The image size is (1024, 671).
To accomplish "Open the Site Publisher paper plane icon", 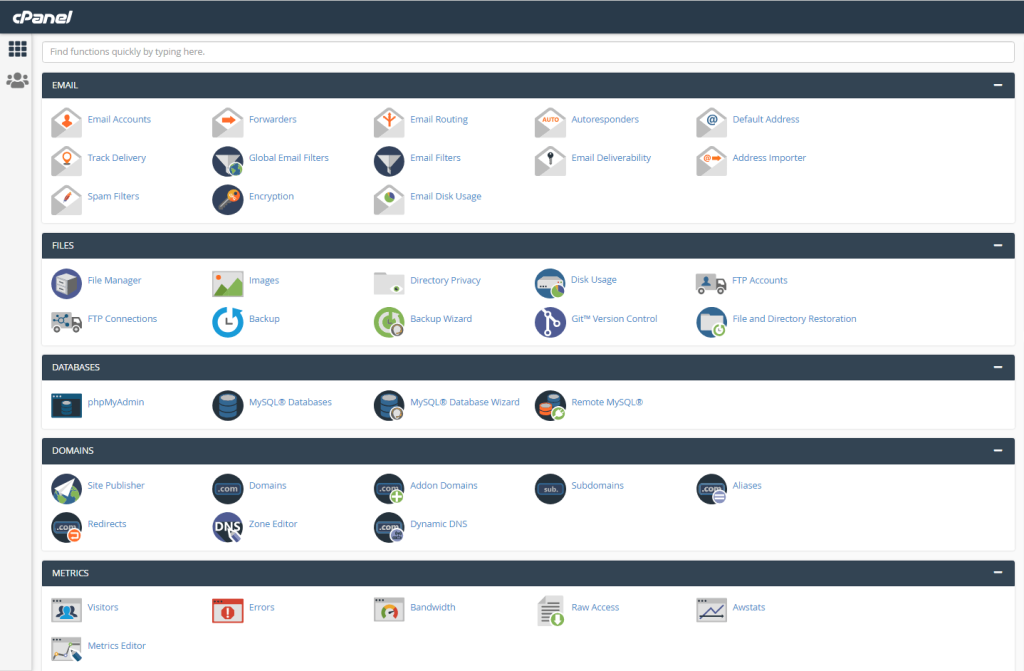I will pyautogui.click(x=67, y=487).
